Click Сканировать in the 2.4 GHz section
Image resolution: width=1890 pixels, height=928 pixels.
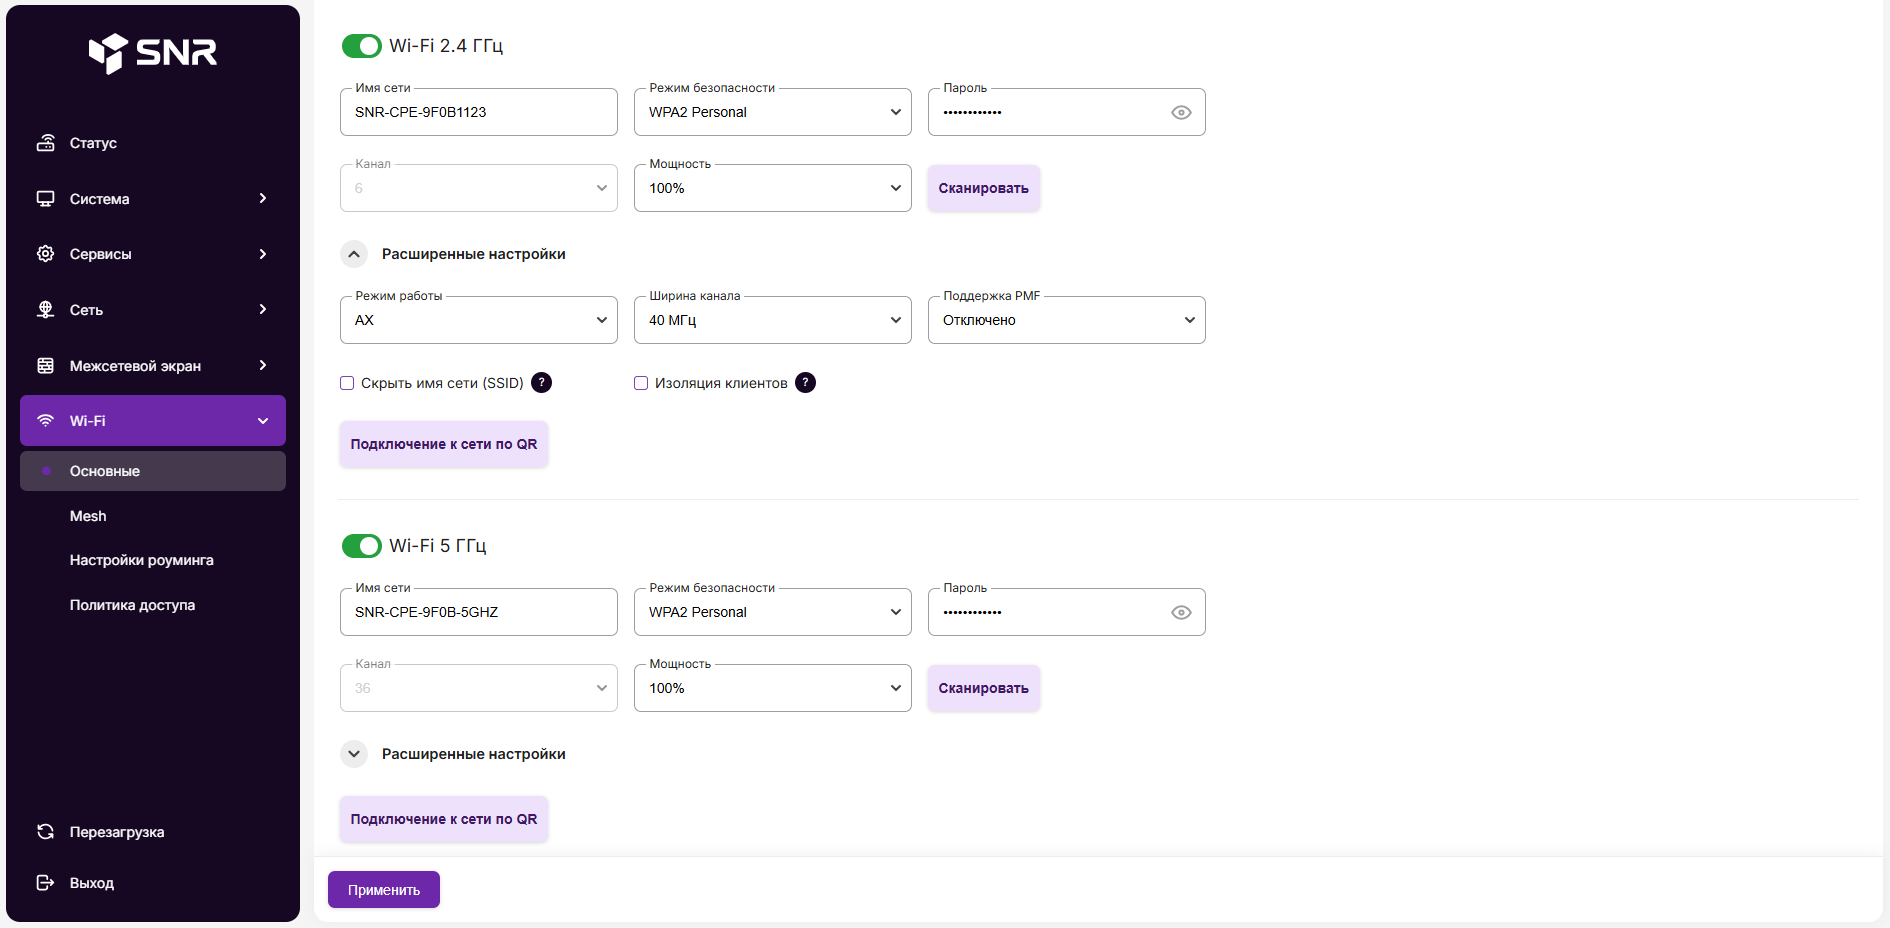pyautogui.click(x=983, y=188)
